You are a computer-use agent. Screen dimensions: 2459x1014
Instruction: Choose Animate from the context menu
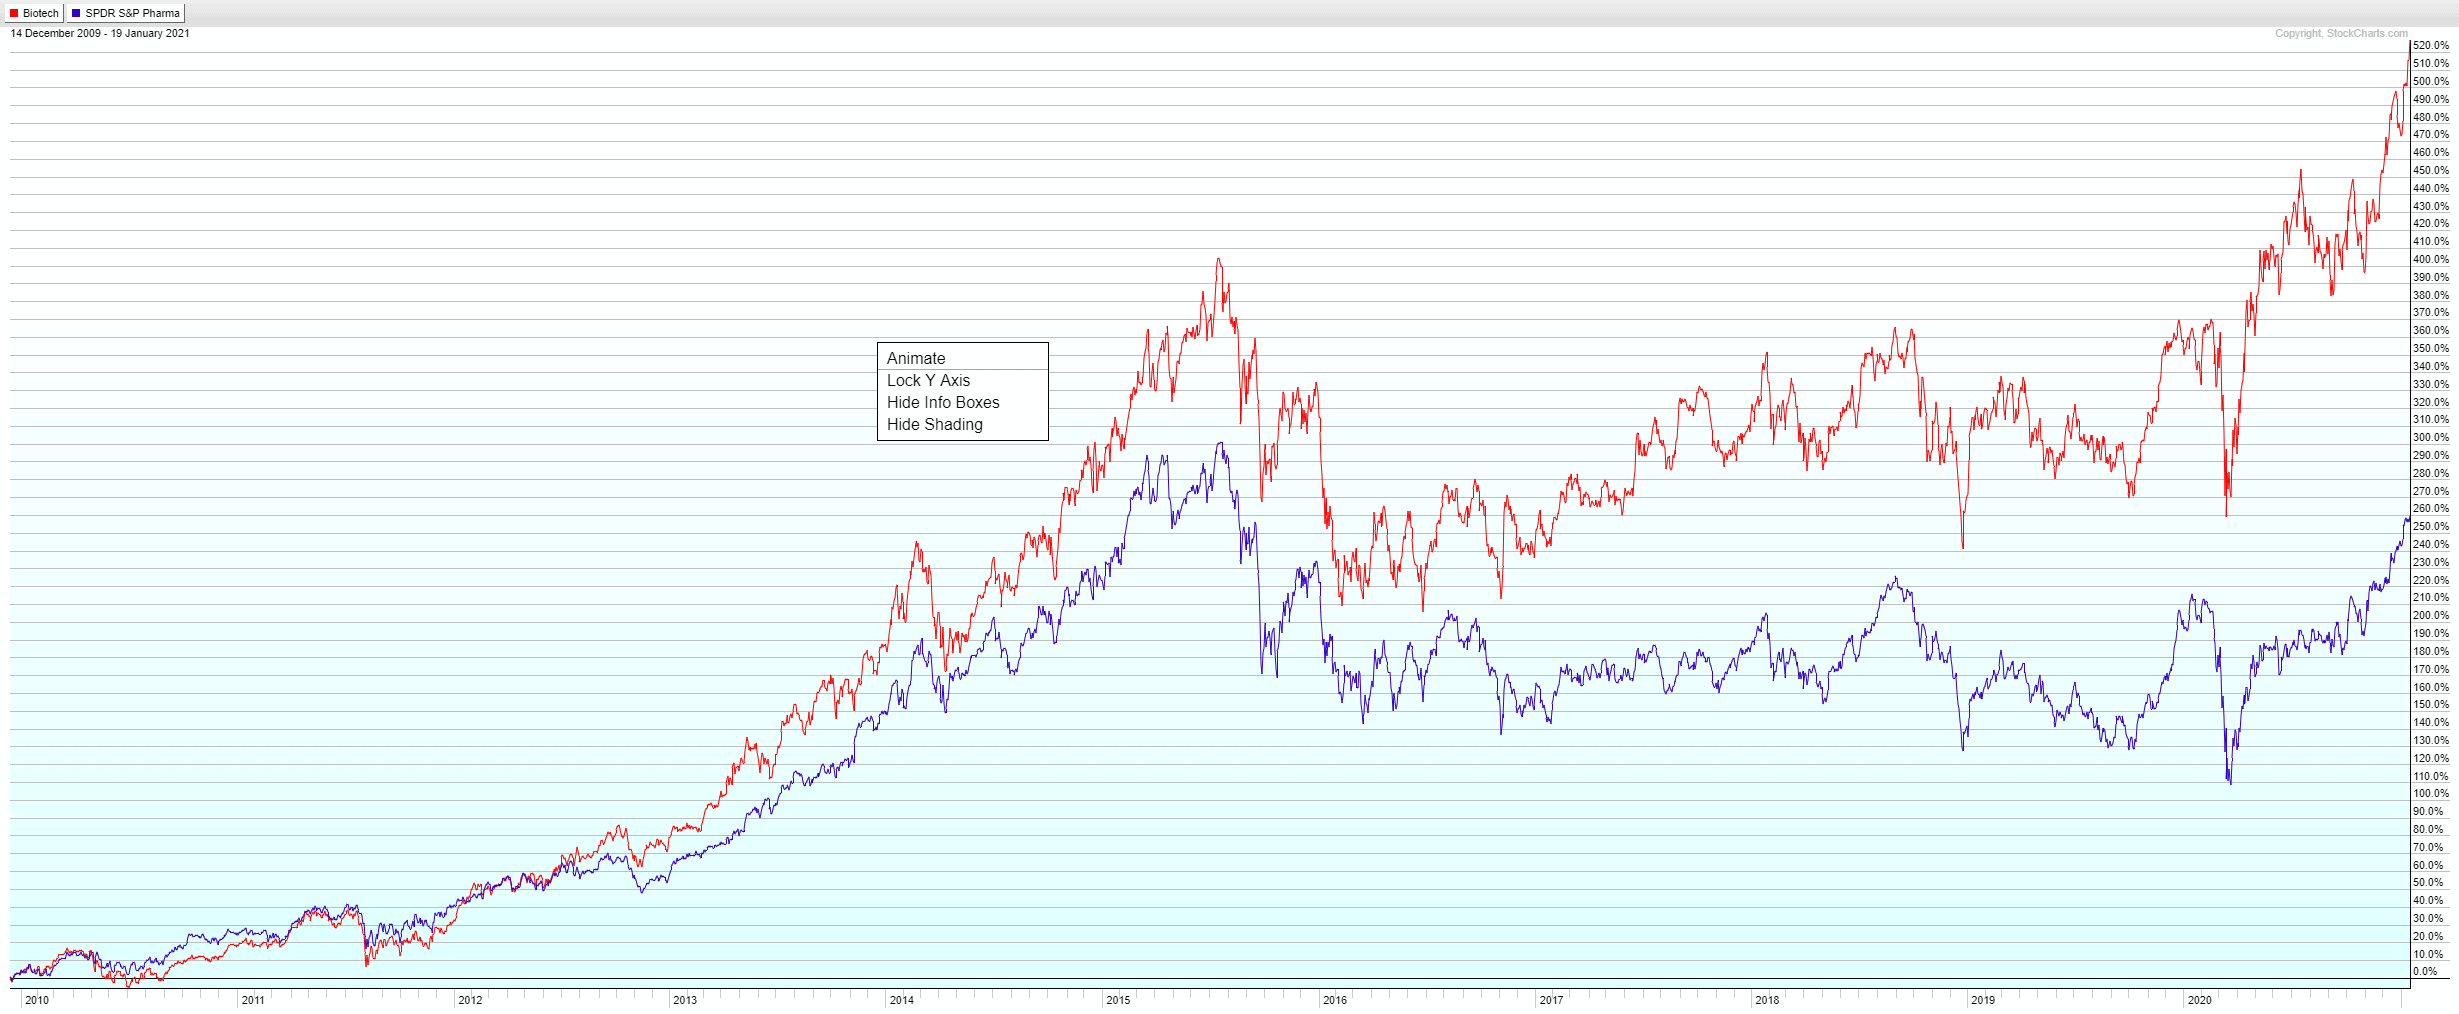962,358
